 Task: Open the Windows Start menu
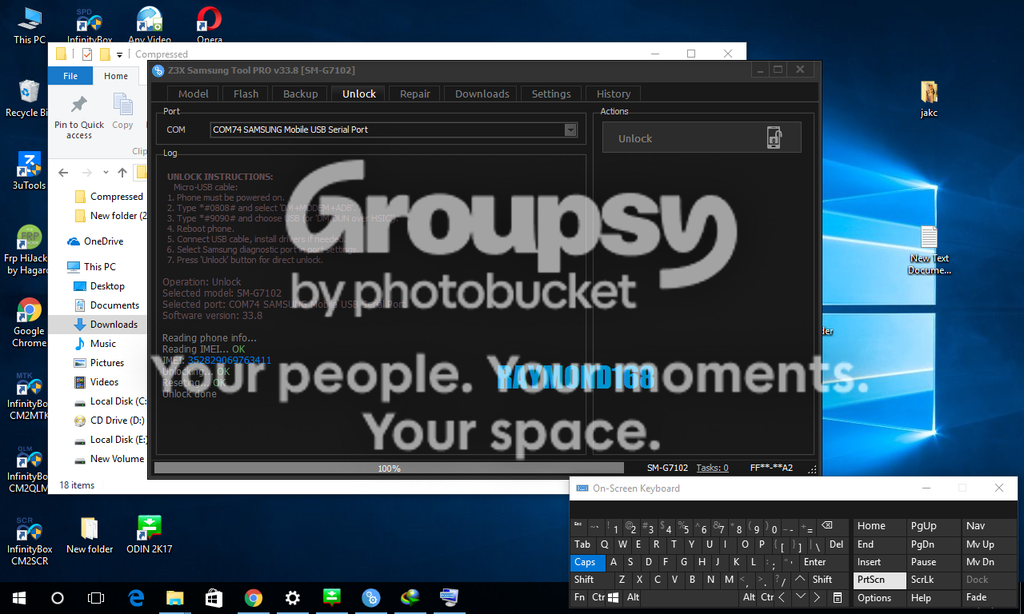tap(19, 598)
